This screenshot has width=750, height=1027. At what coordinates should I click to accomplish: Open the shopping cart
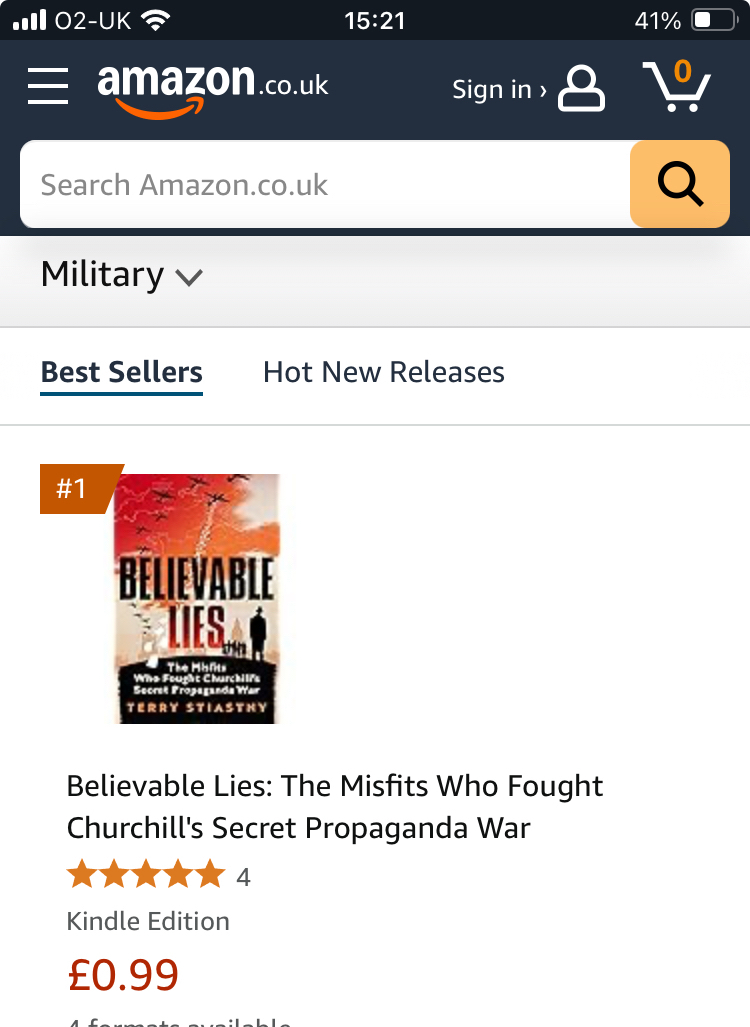pos(676,86)
